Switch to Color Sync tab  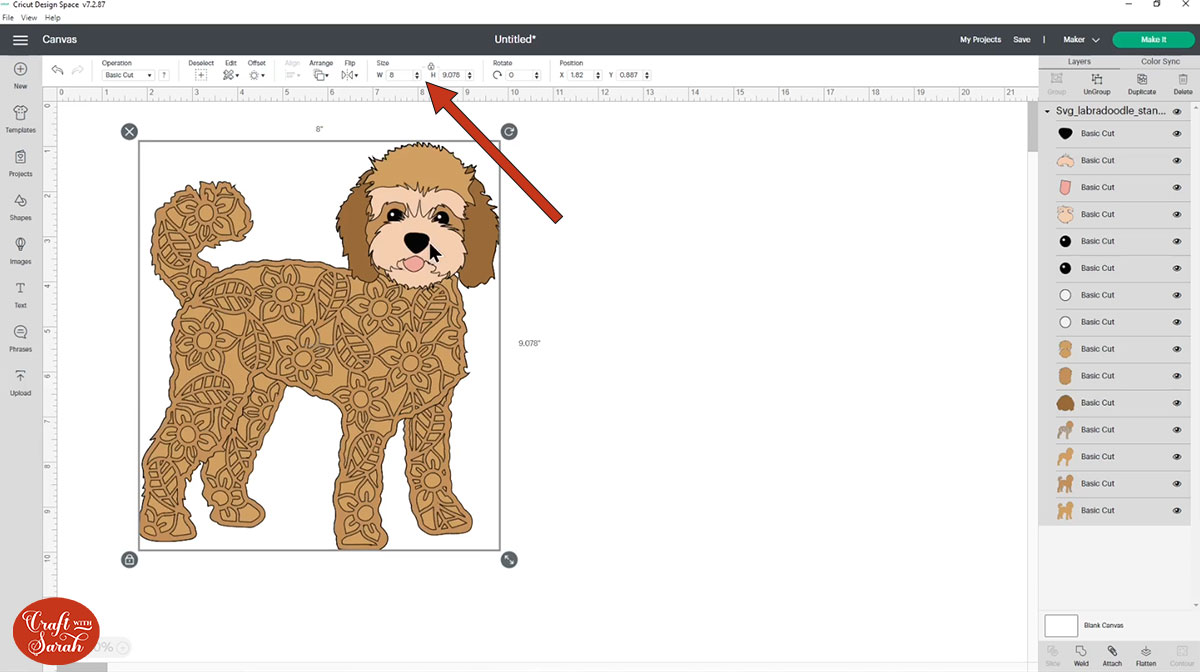pos(1160,61)
